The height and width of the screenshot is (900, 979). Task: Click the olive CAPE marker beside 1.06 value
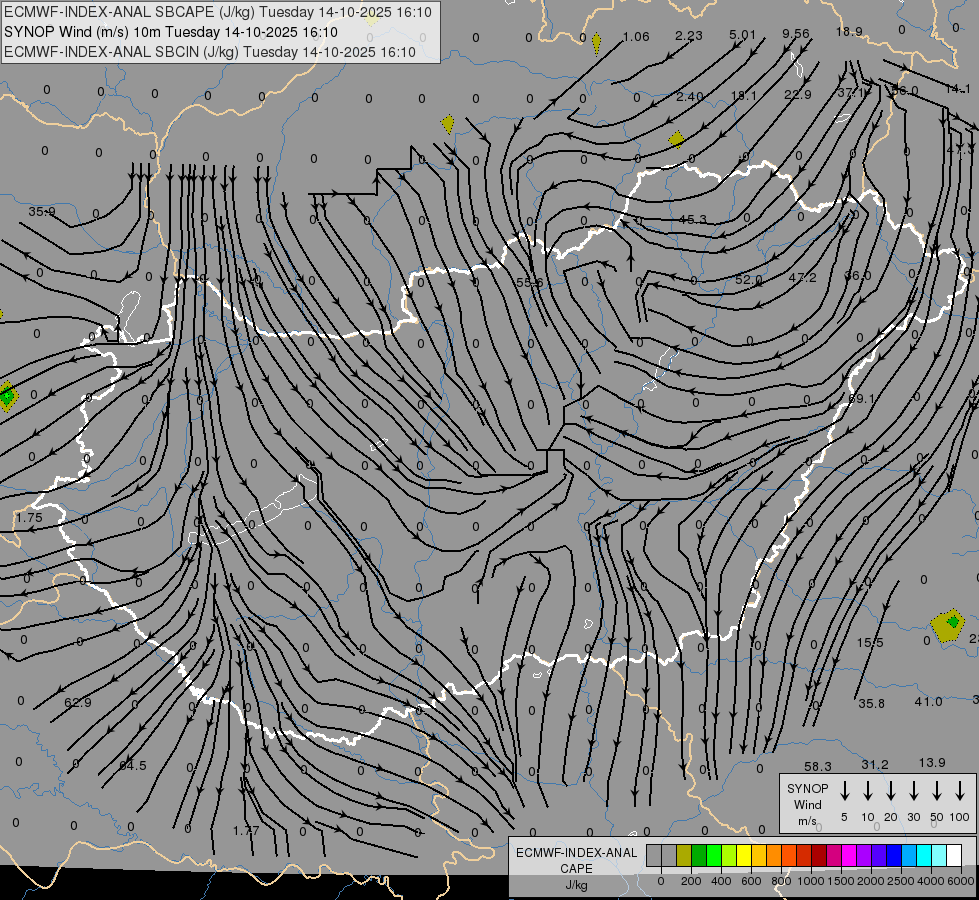click(596, 43)
